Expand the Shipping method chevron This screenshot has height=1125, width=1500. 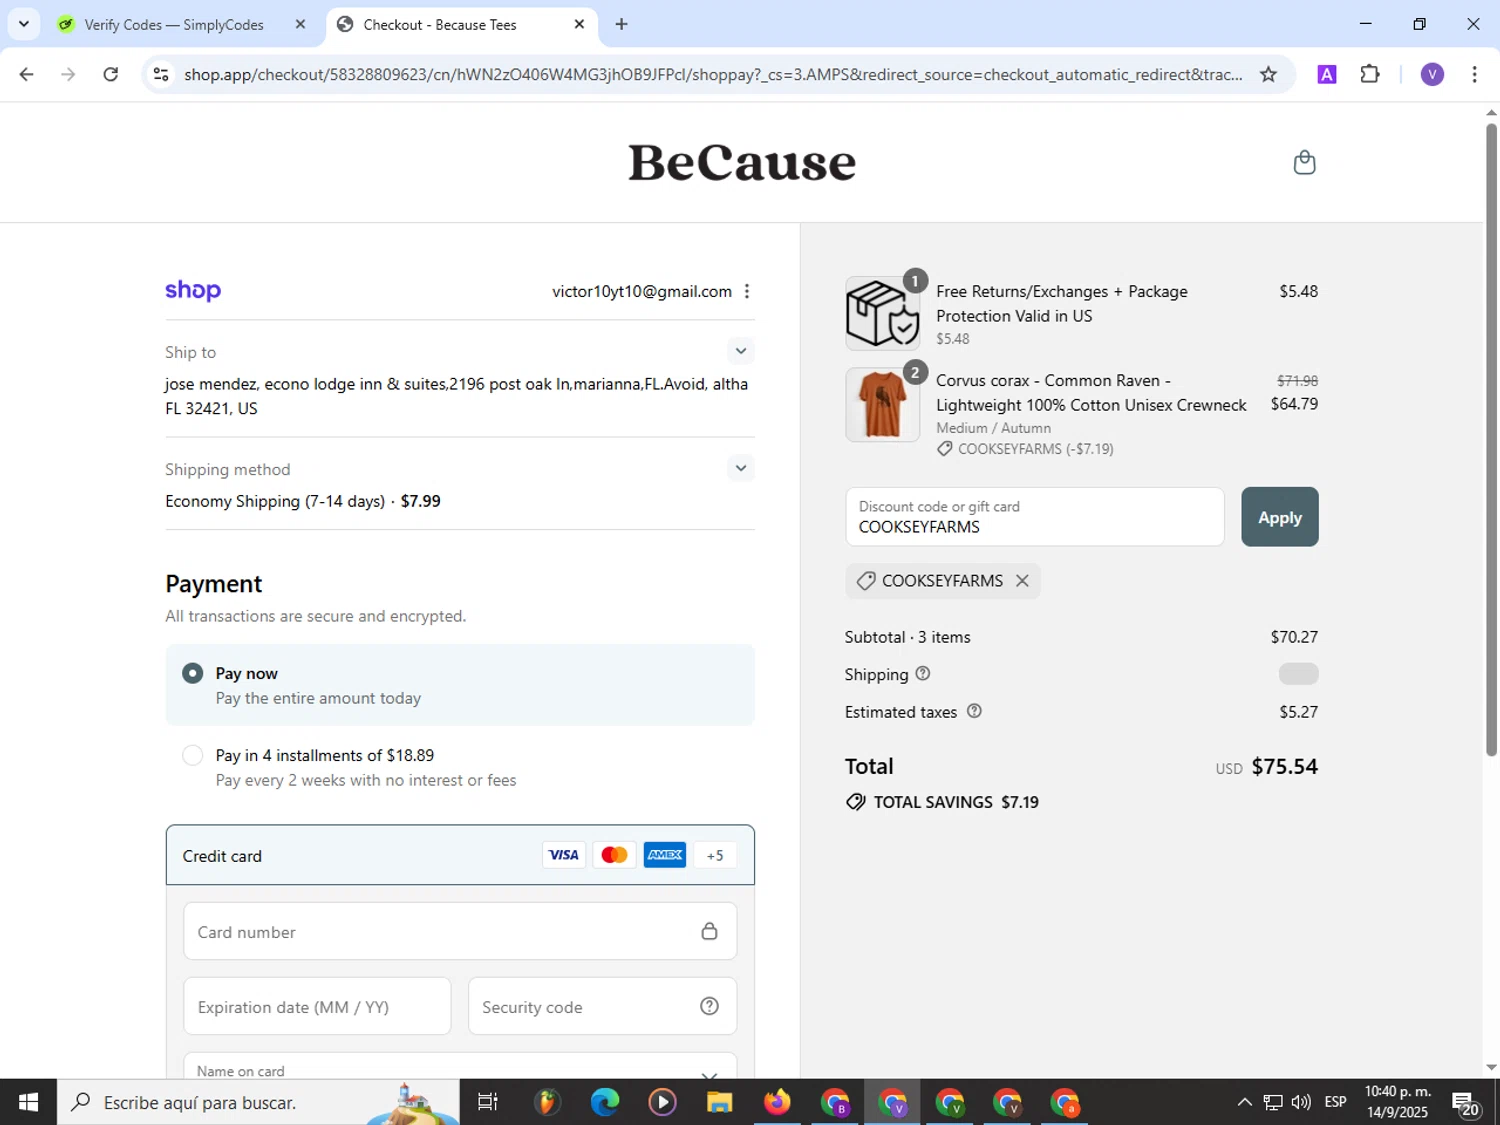(x=740, y=468)
